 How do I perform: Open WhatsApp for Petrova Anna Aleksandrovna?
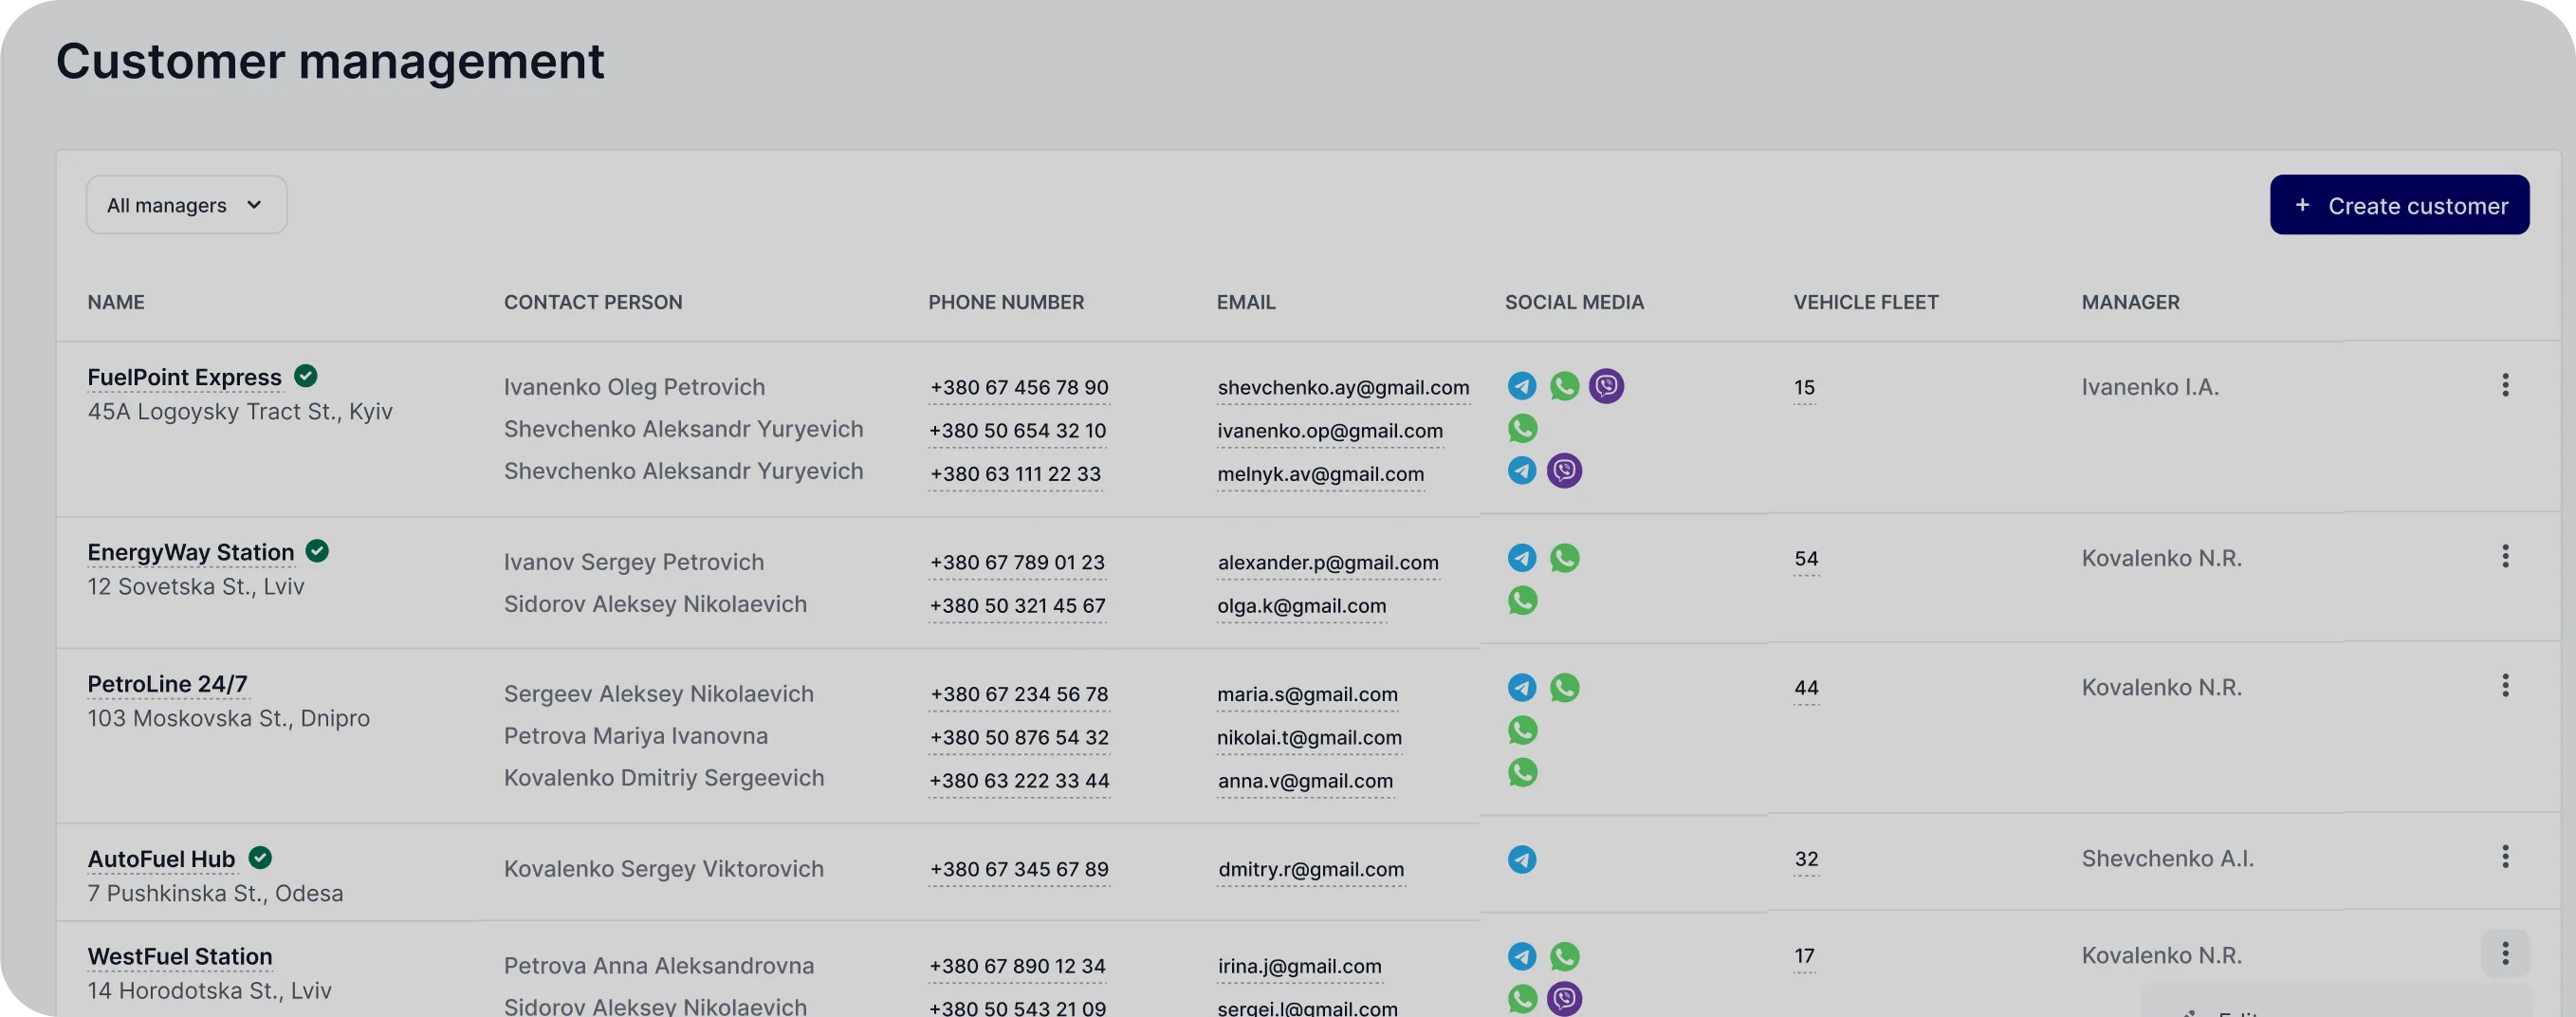coord(1564,957)
